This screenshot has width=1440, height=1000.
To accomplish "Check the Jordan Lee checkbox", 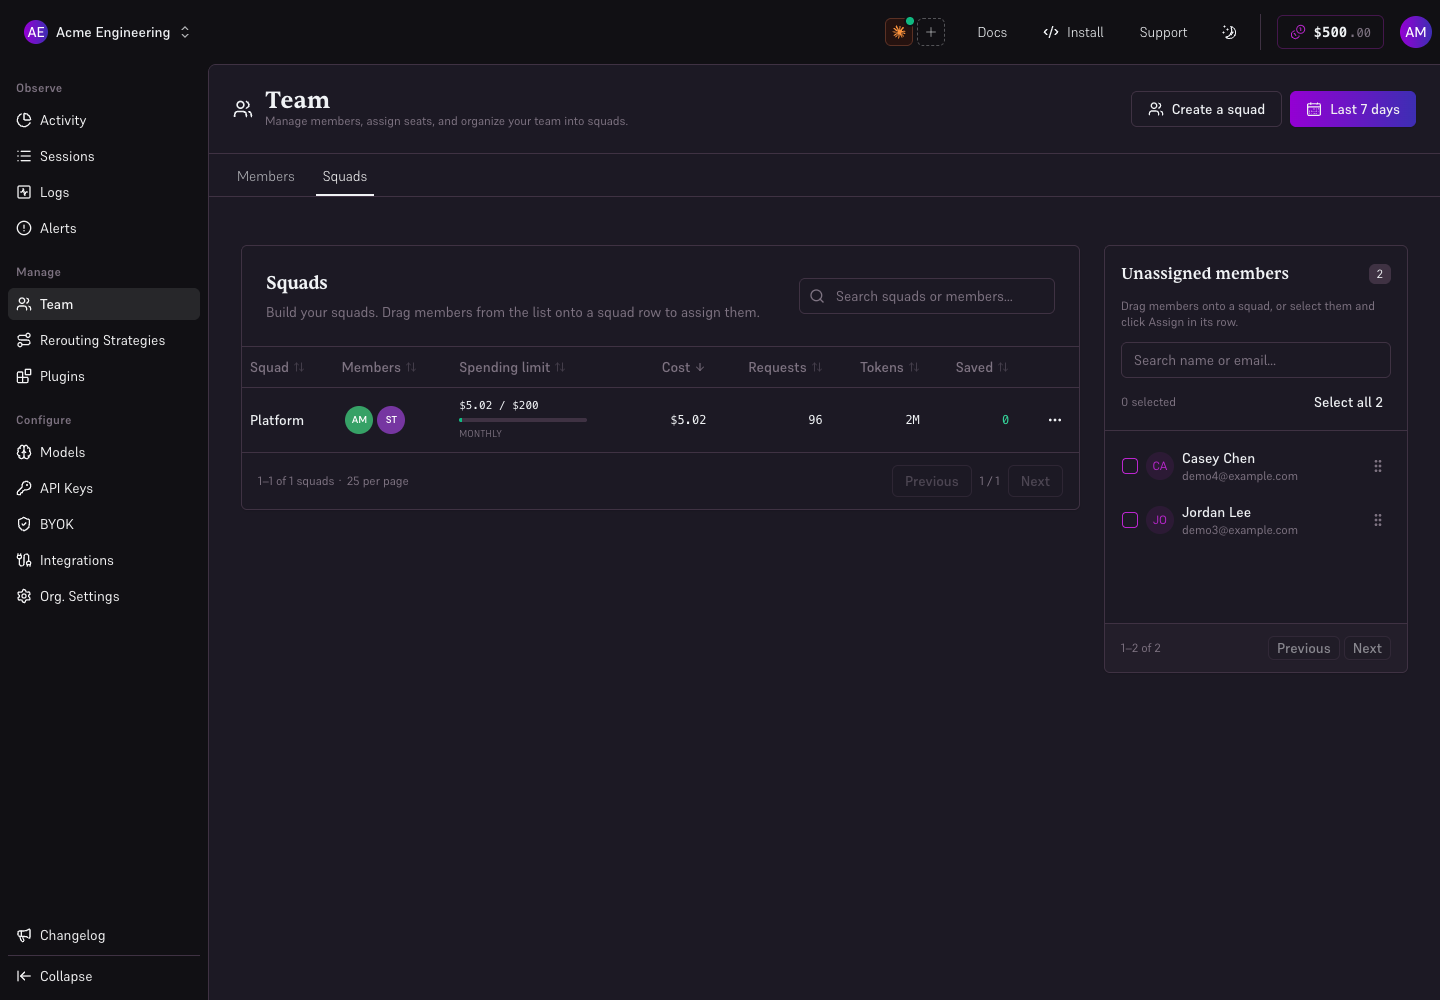I will coord(1130,520).
